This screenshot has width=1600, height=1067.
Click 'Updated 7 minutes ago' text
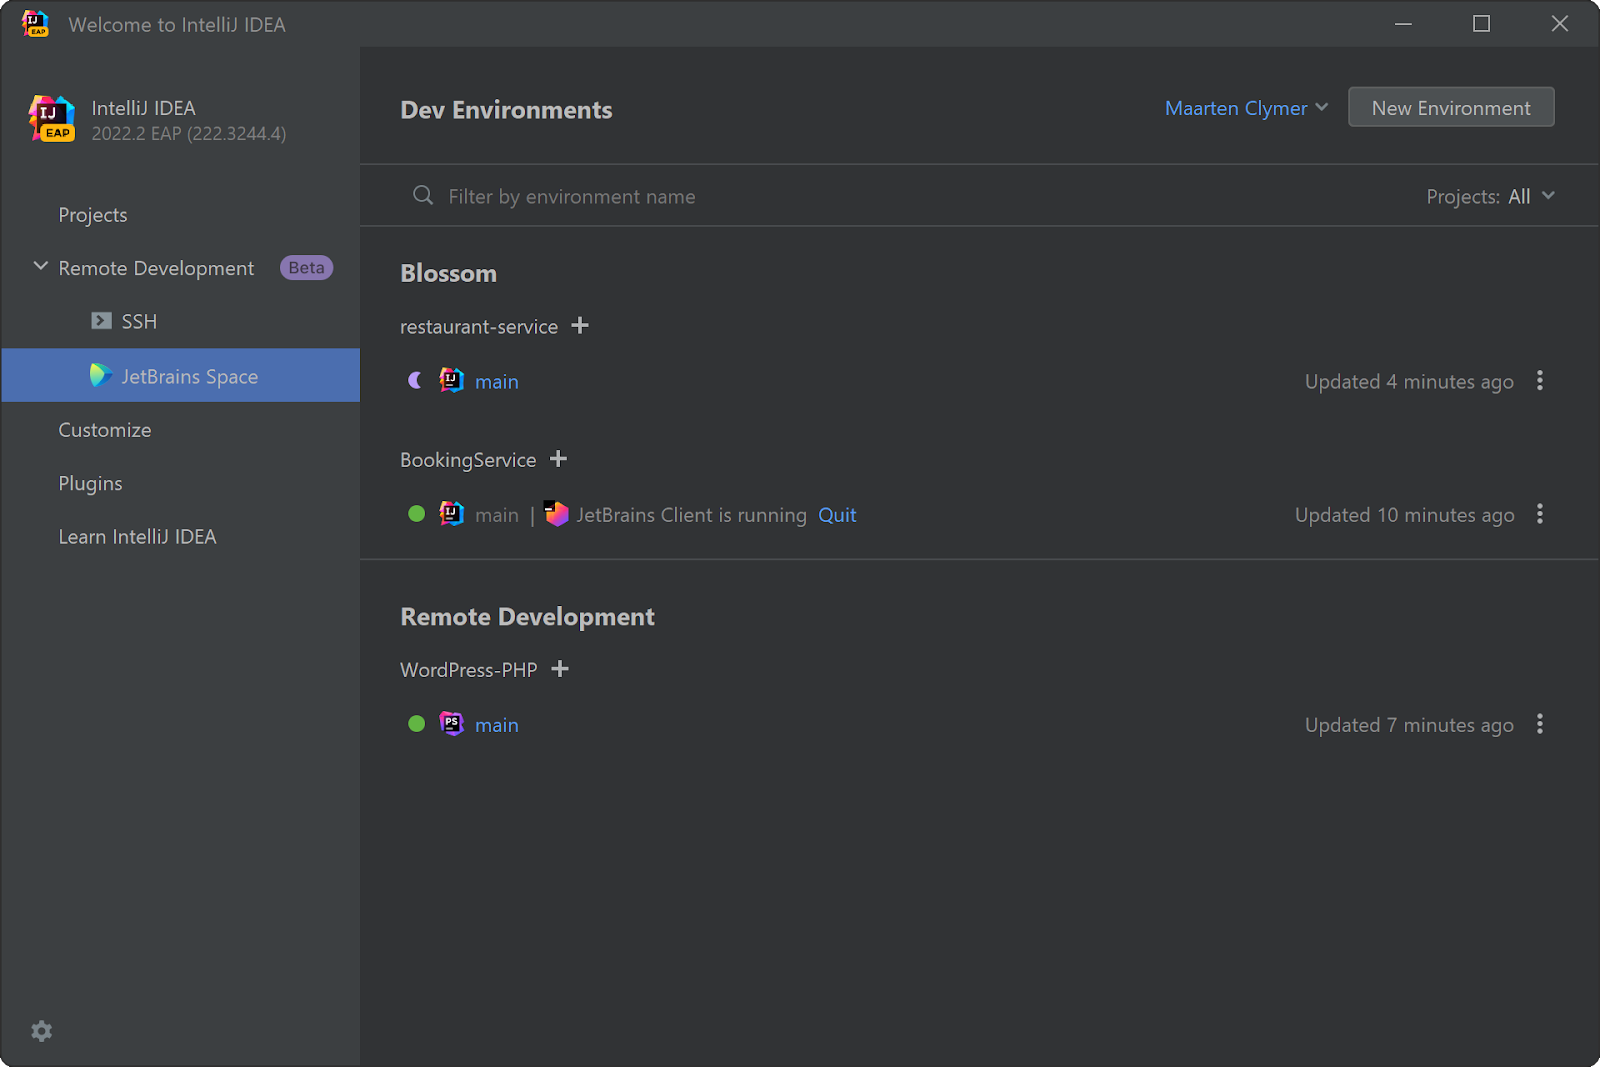1409,725
